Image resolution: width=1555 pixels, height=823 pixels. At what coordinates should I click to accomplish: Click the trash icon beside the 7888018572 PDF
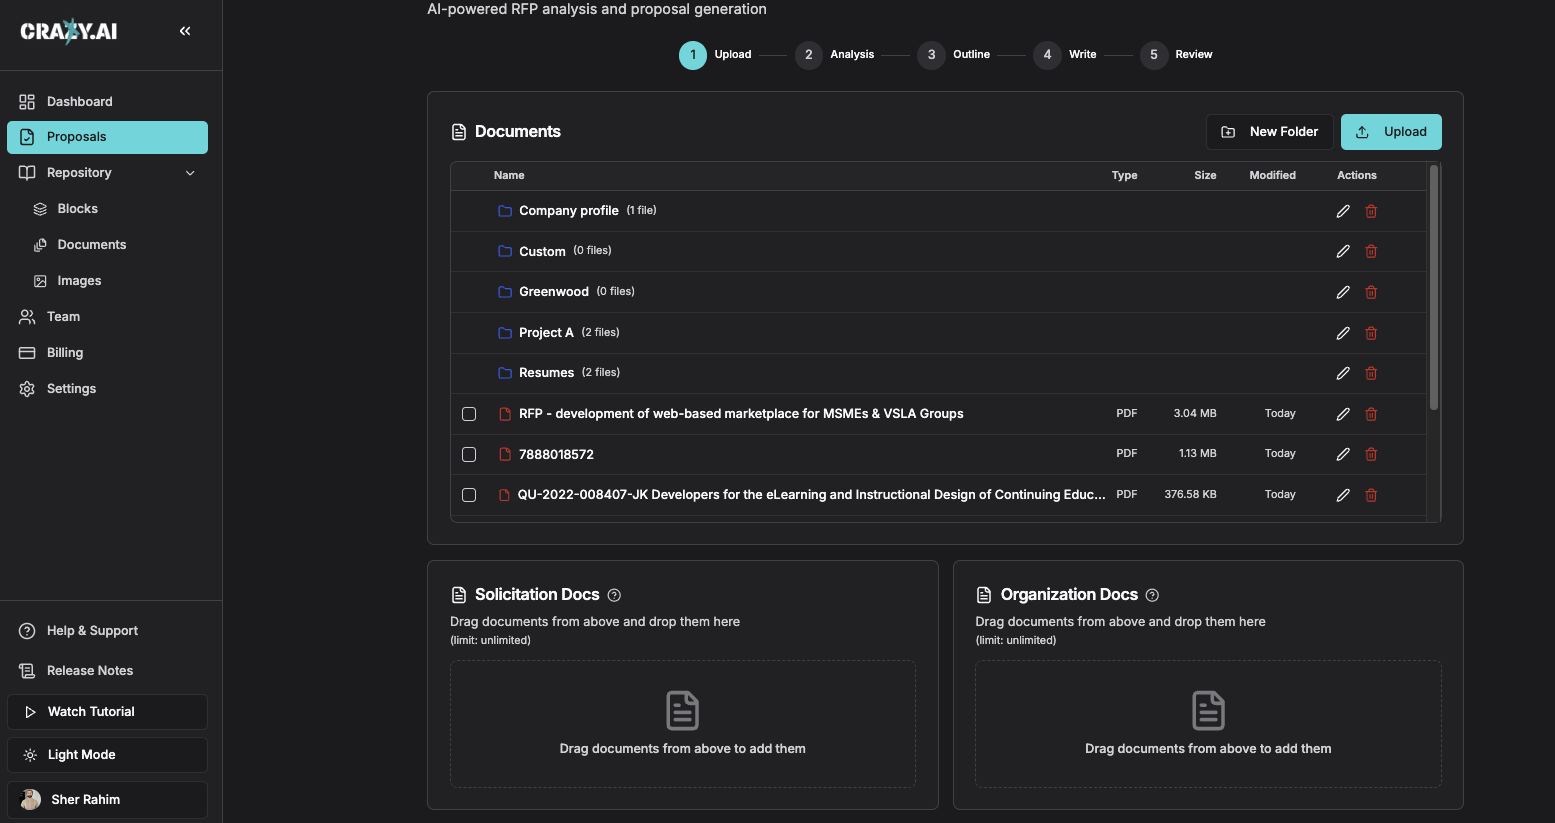pos(1371,454)
